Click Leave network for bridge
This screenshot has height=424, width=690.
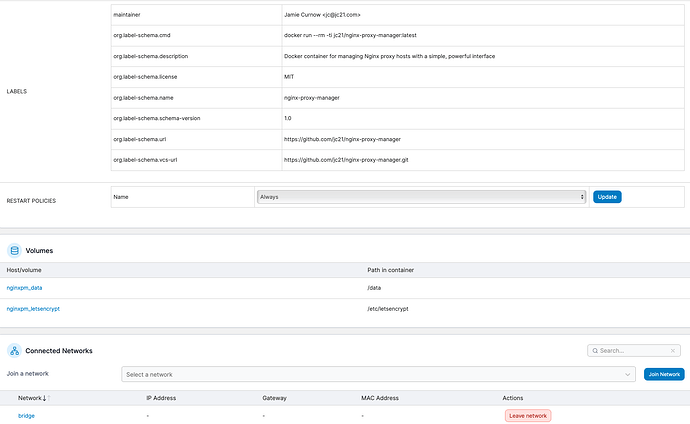[x=528, y=415]
